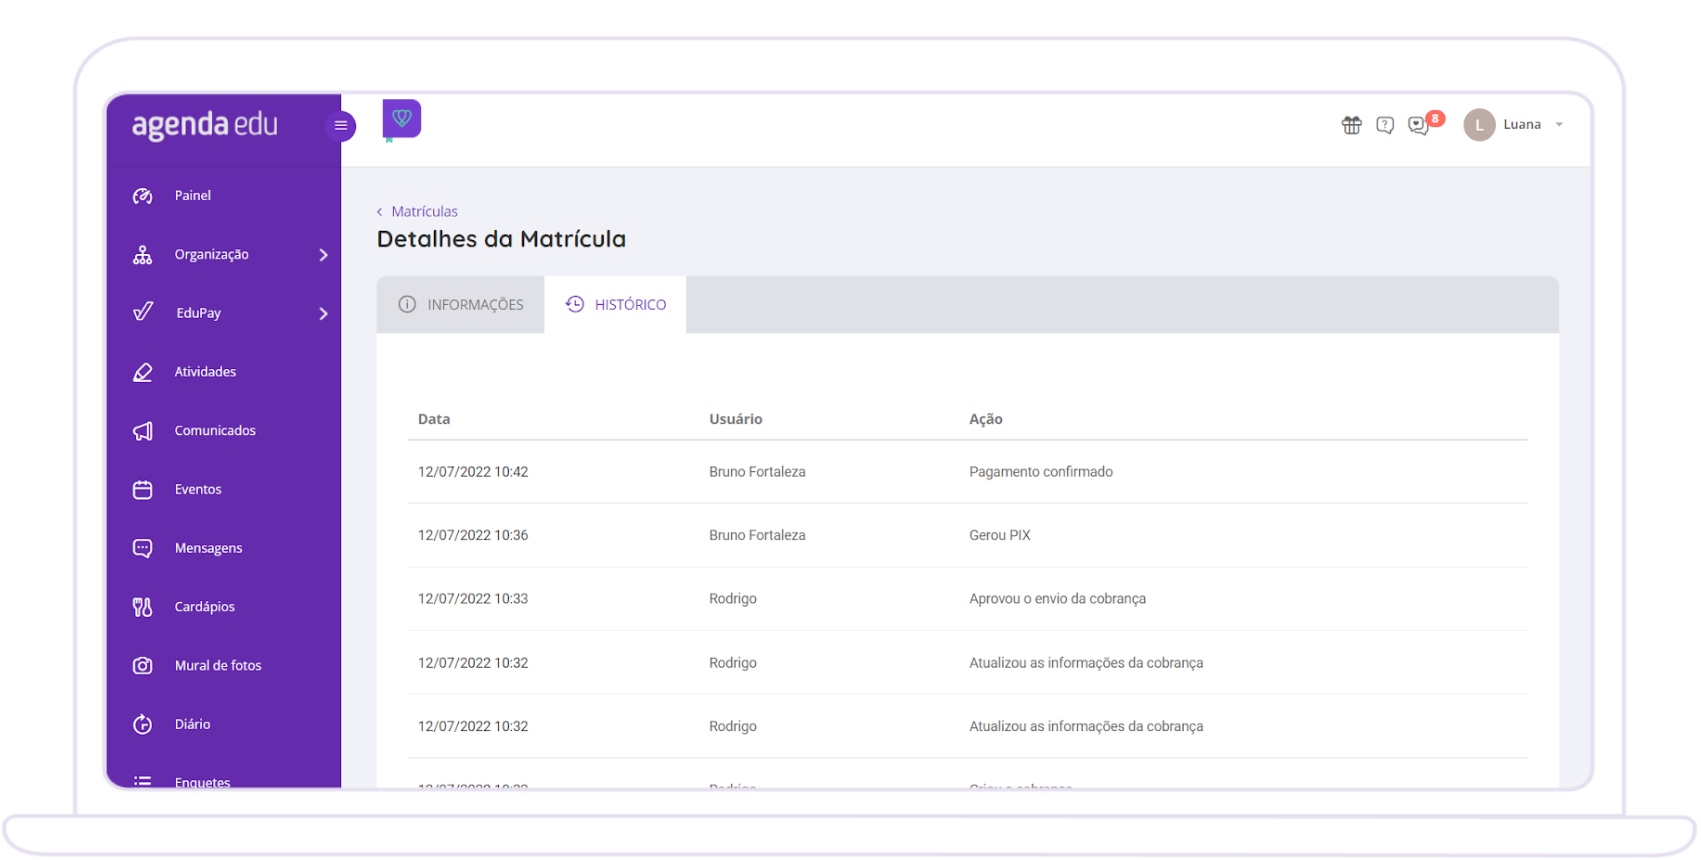Image resolution: width=1701 pixels, height=860 pixels.
Task: Click the date 12/07/2022 10:36
Action: point(473,536)
